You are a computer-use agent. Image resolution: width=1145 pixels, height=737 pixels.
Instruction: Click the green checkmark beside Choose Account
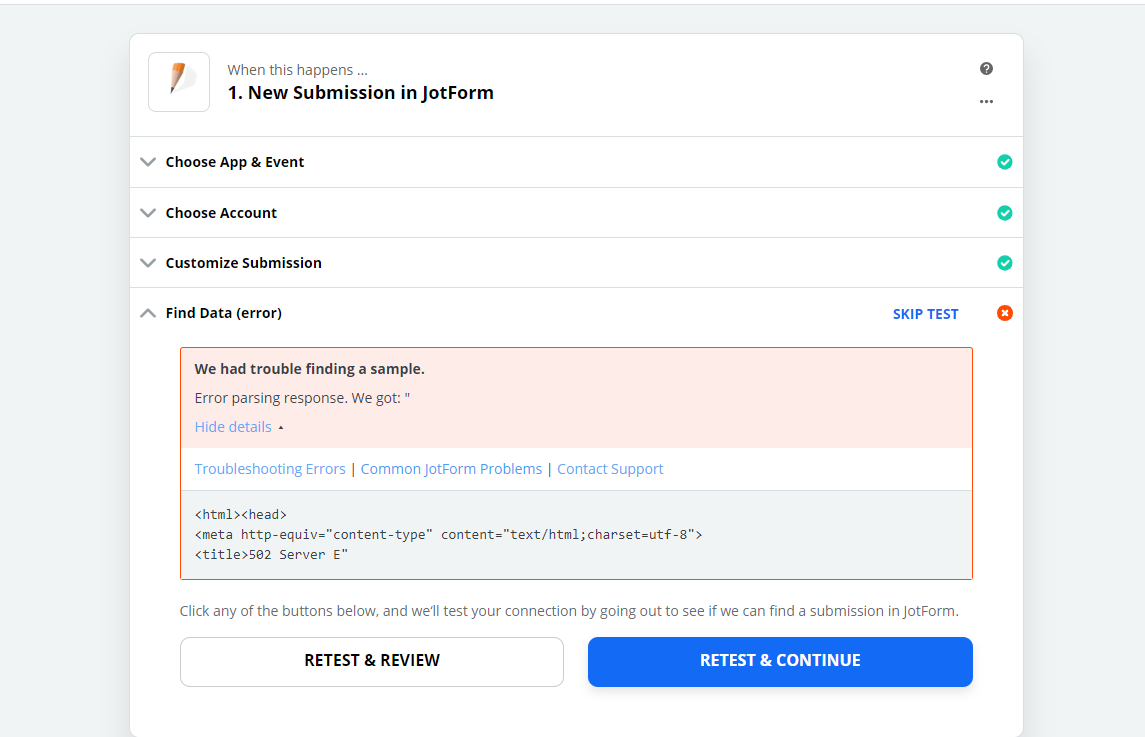[1004, 212]
